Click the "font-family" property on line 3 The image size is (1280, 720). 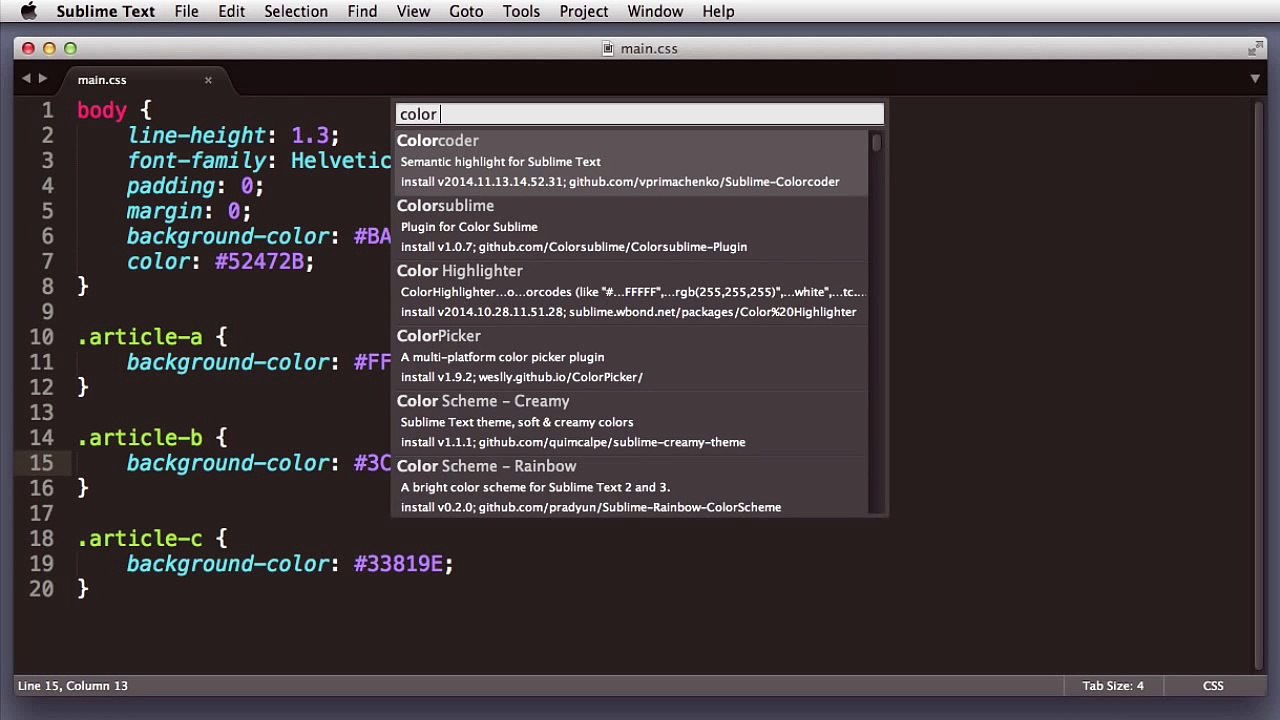click(196, 161)
